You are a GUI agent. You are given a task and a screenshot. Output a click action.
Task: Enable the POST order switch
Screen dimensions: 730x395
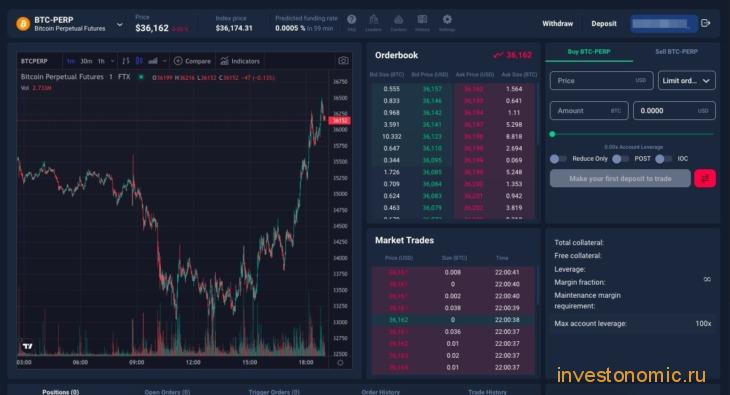tap(620, 159)
